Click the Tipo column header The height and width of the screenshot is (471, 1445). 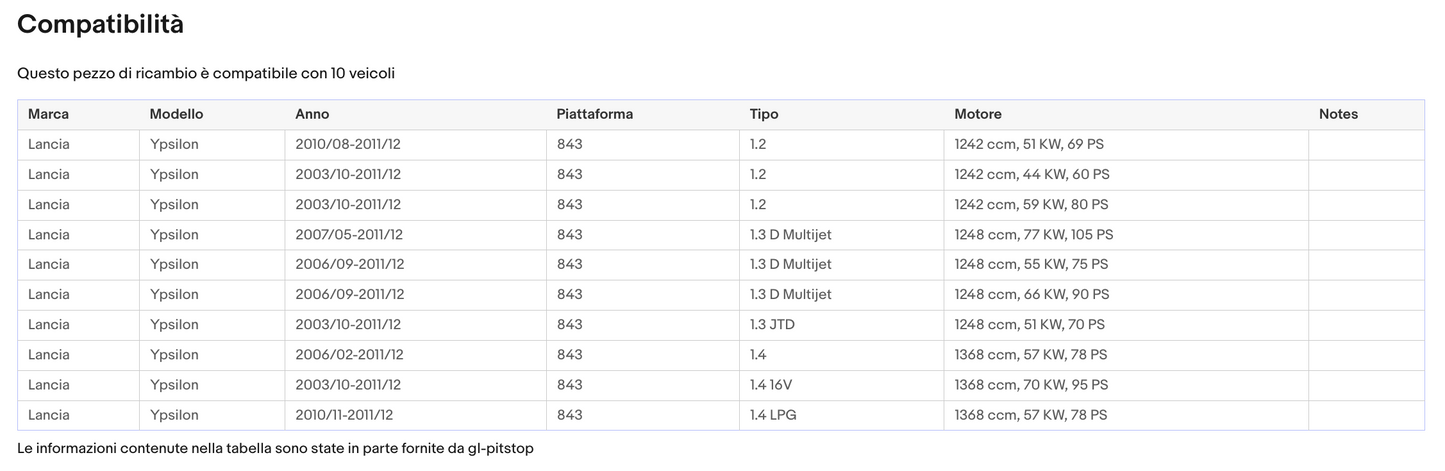coord(764,115)
